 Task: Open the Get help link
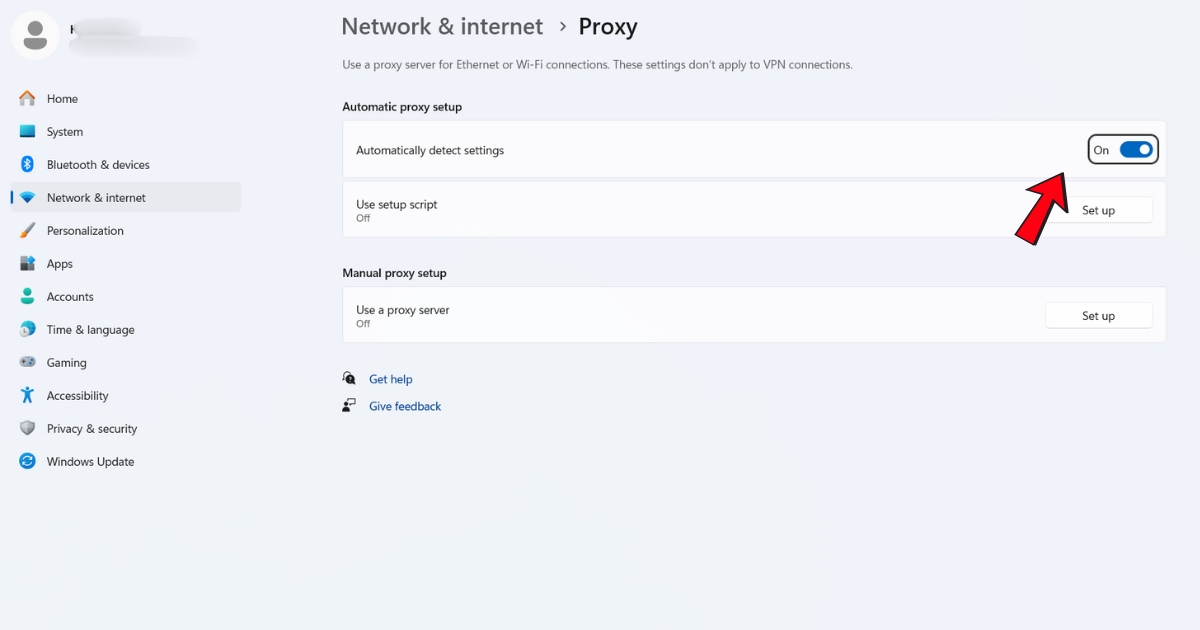tap(391, 379)
